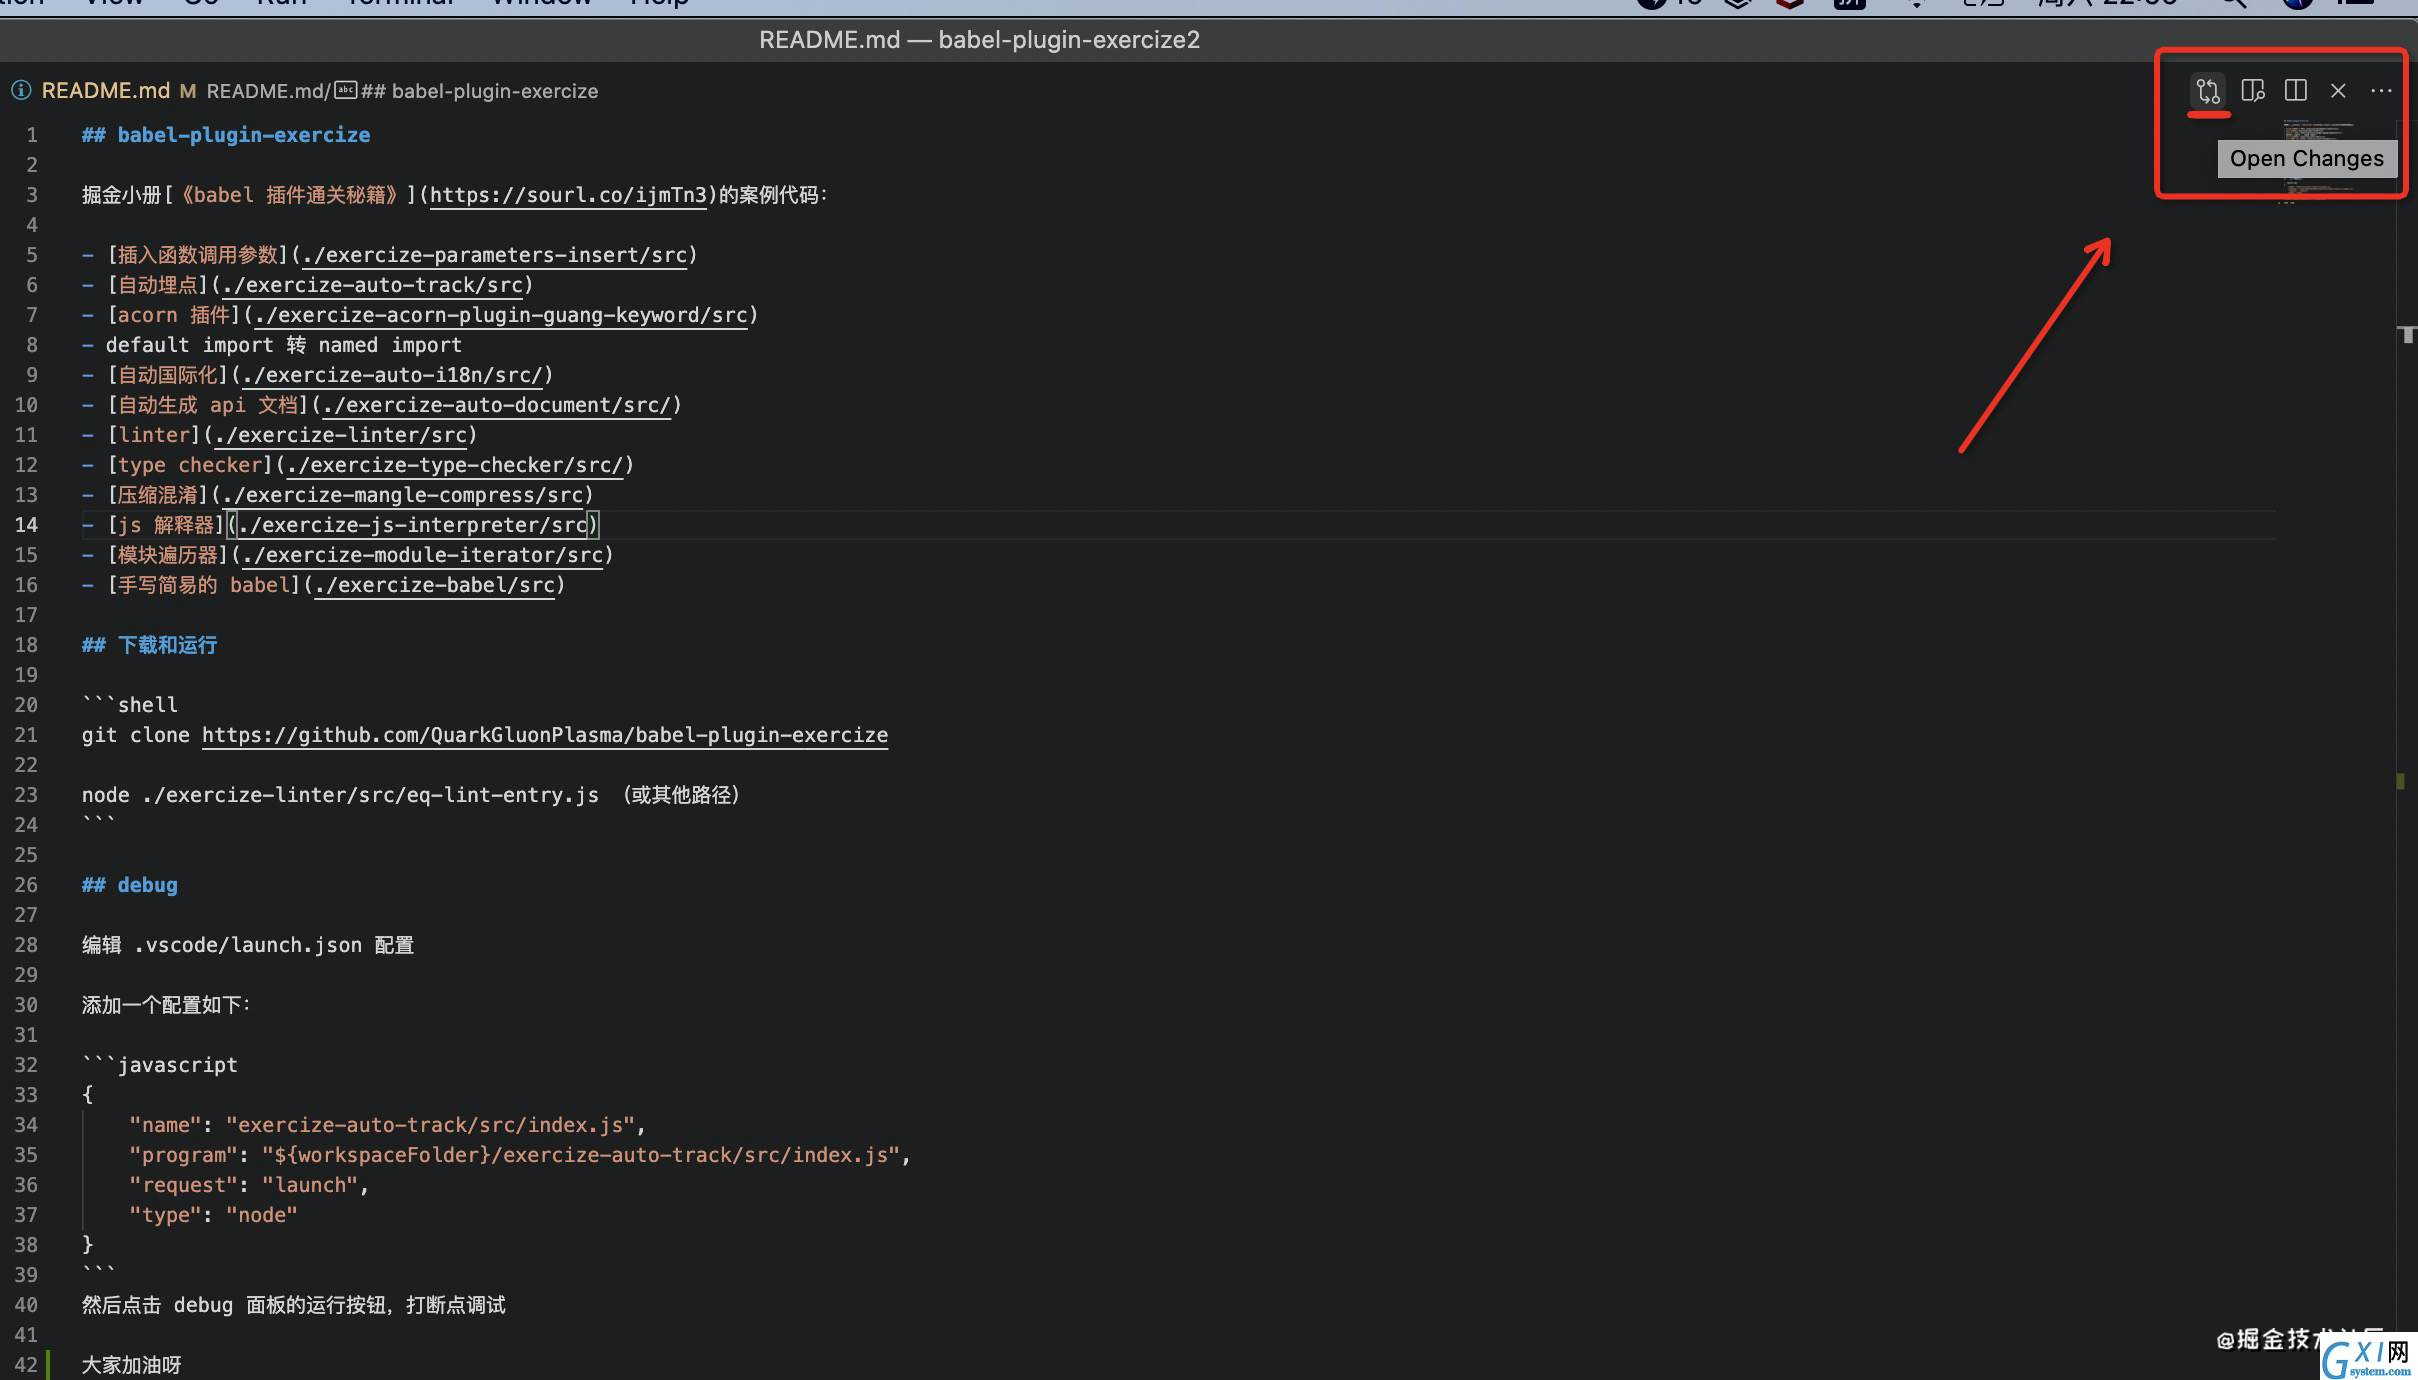2418x1380 pixels.
Task: Click the Open Changes icon
Action: tap(2208, 91)
